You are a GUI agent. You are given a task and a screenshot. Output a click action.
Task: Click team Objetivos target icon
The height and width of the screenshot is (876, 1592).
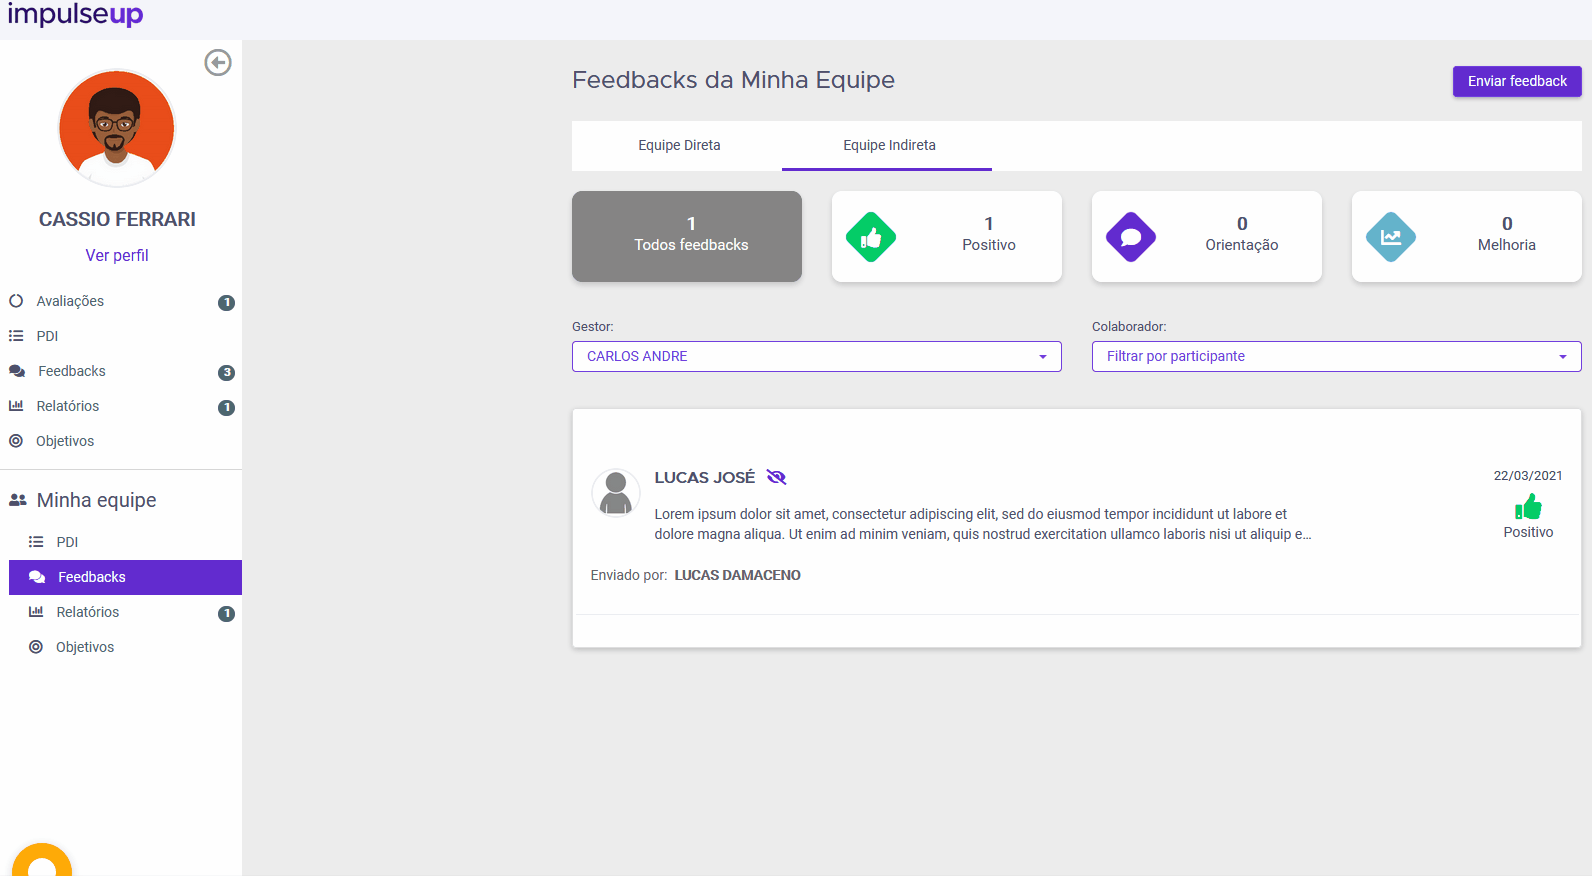(x=36, y=647)
